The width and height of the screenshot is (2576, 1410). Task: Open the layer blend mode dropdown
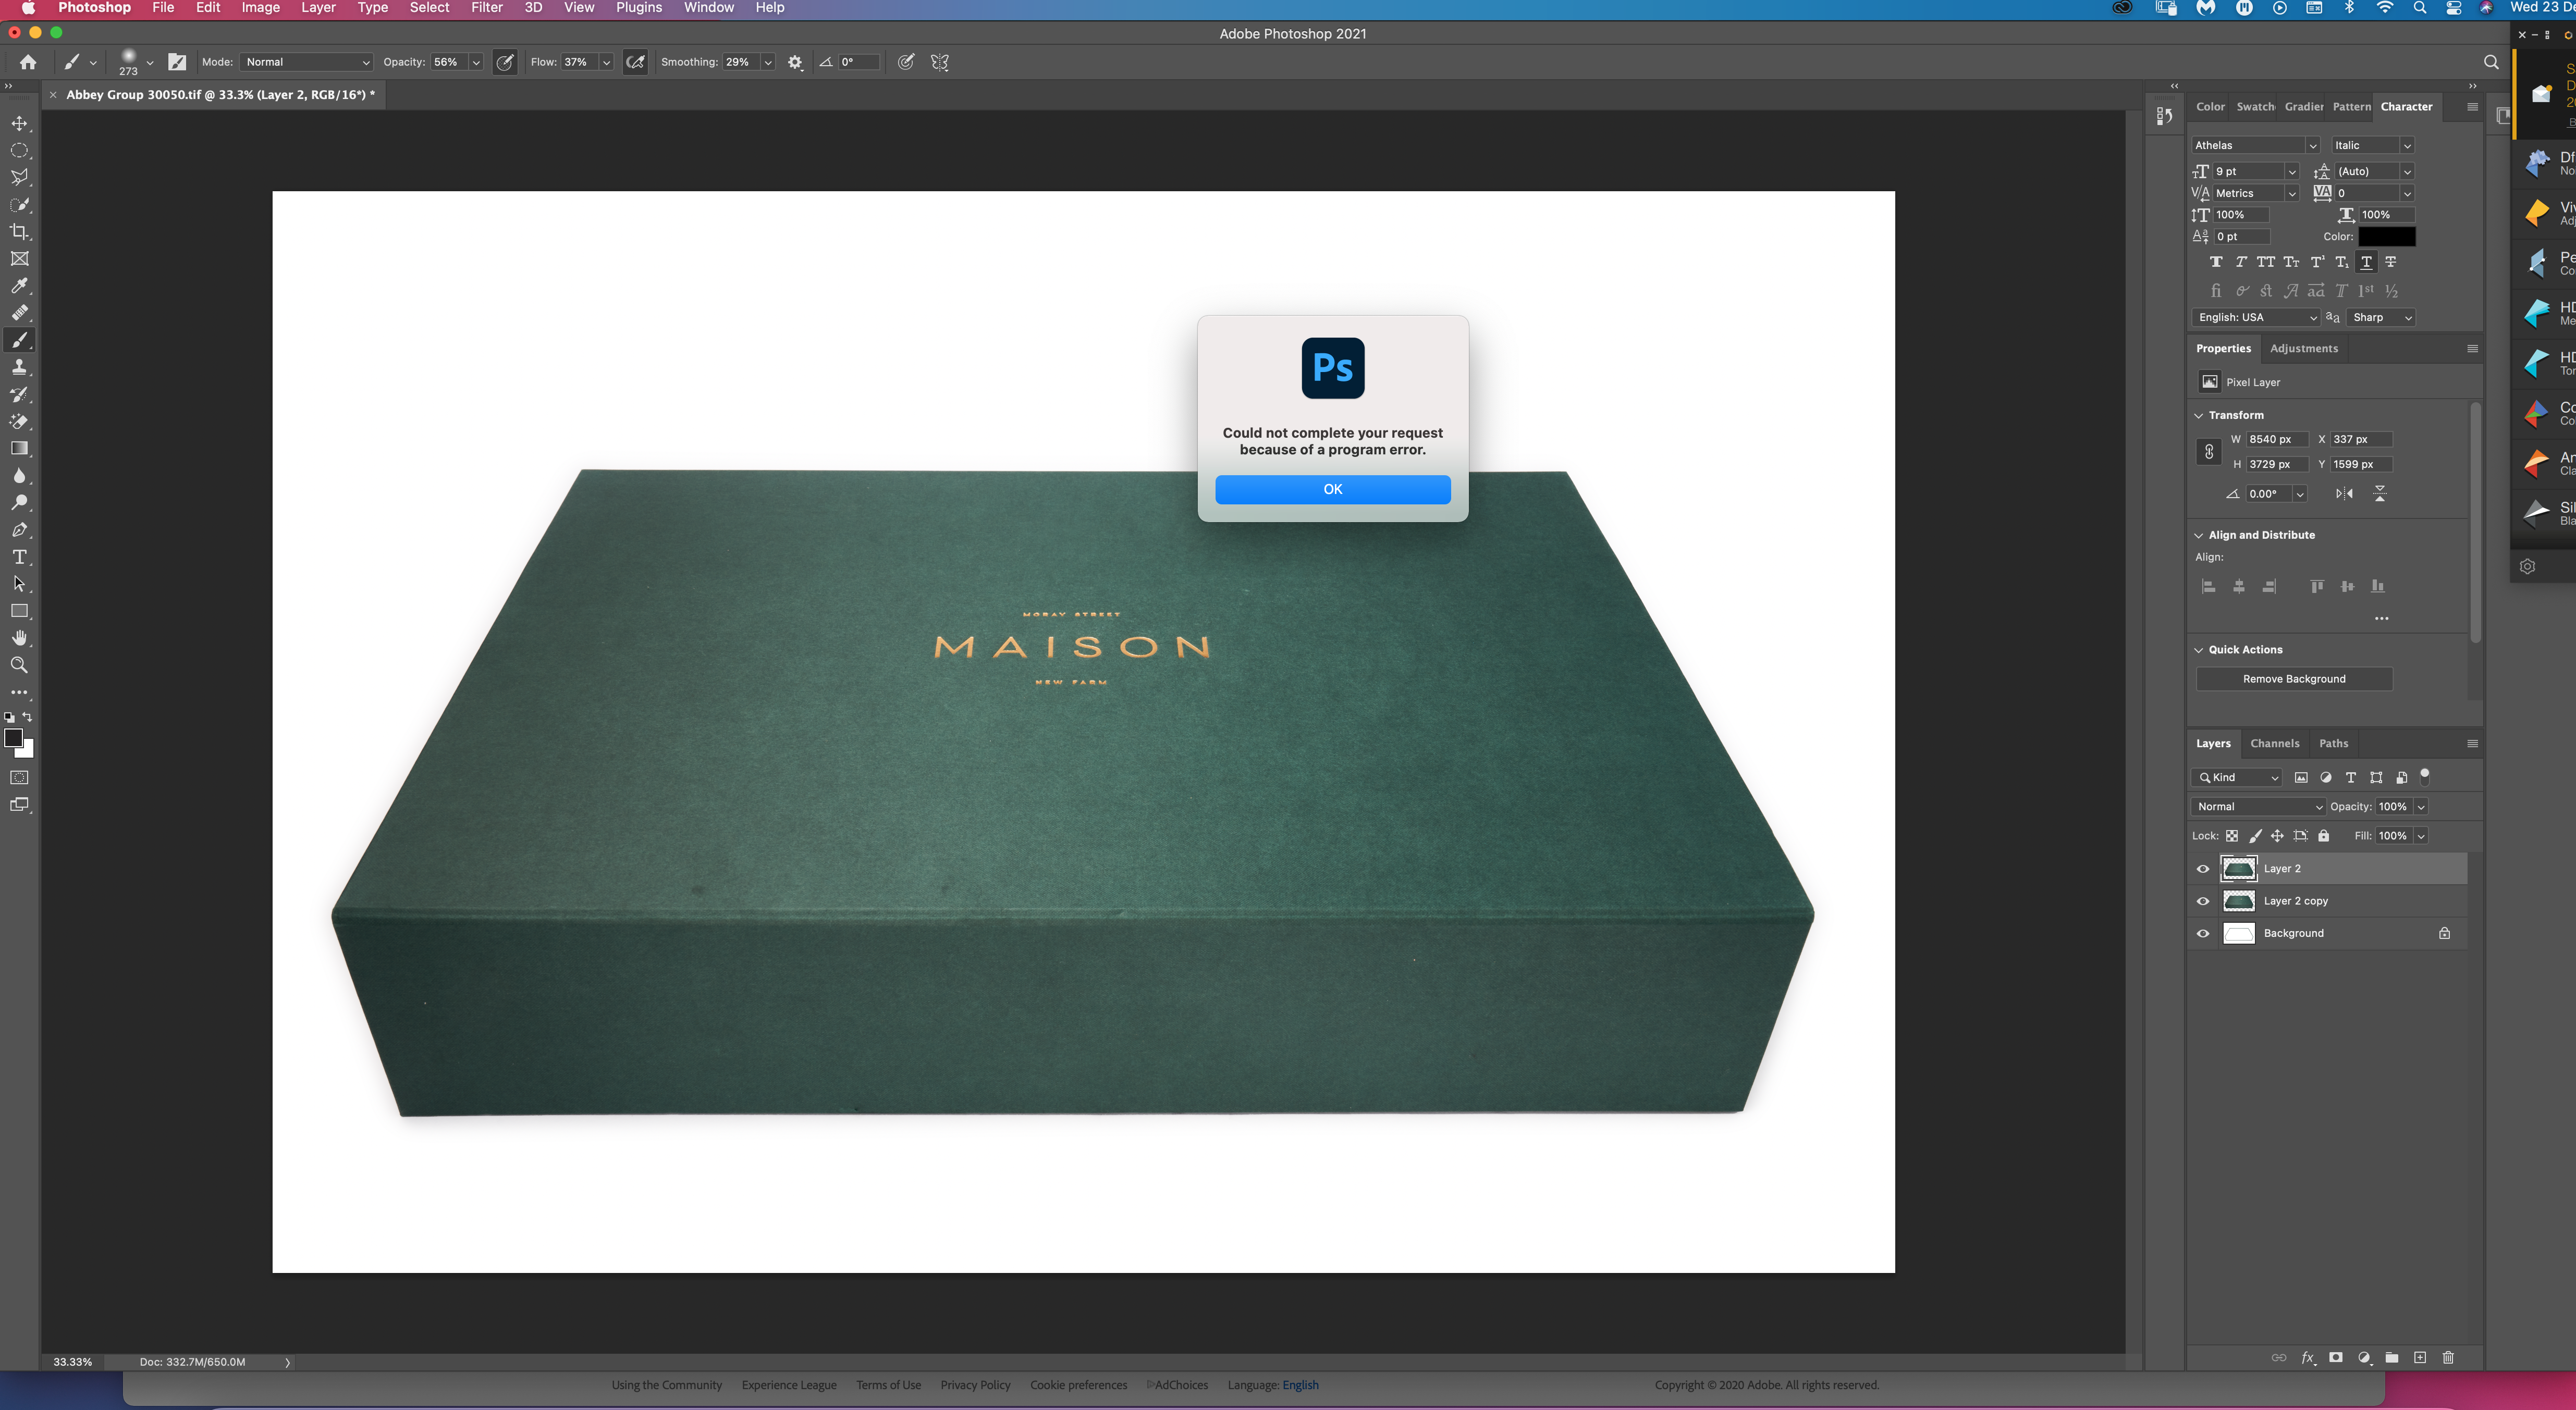pyautogui.click(x=2257, y=806)
